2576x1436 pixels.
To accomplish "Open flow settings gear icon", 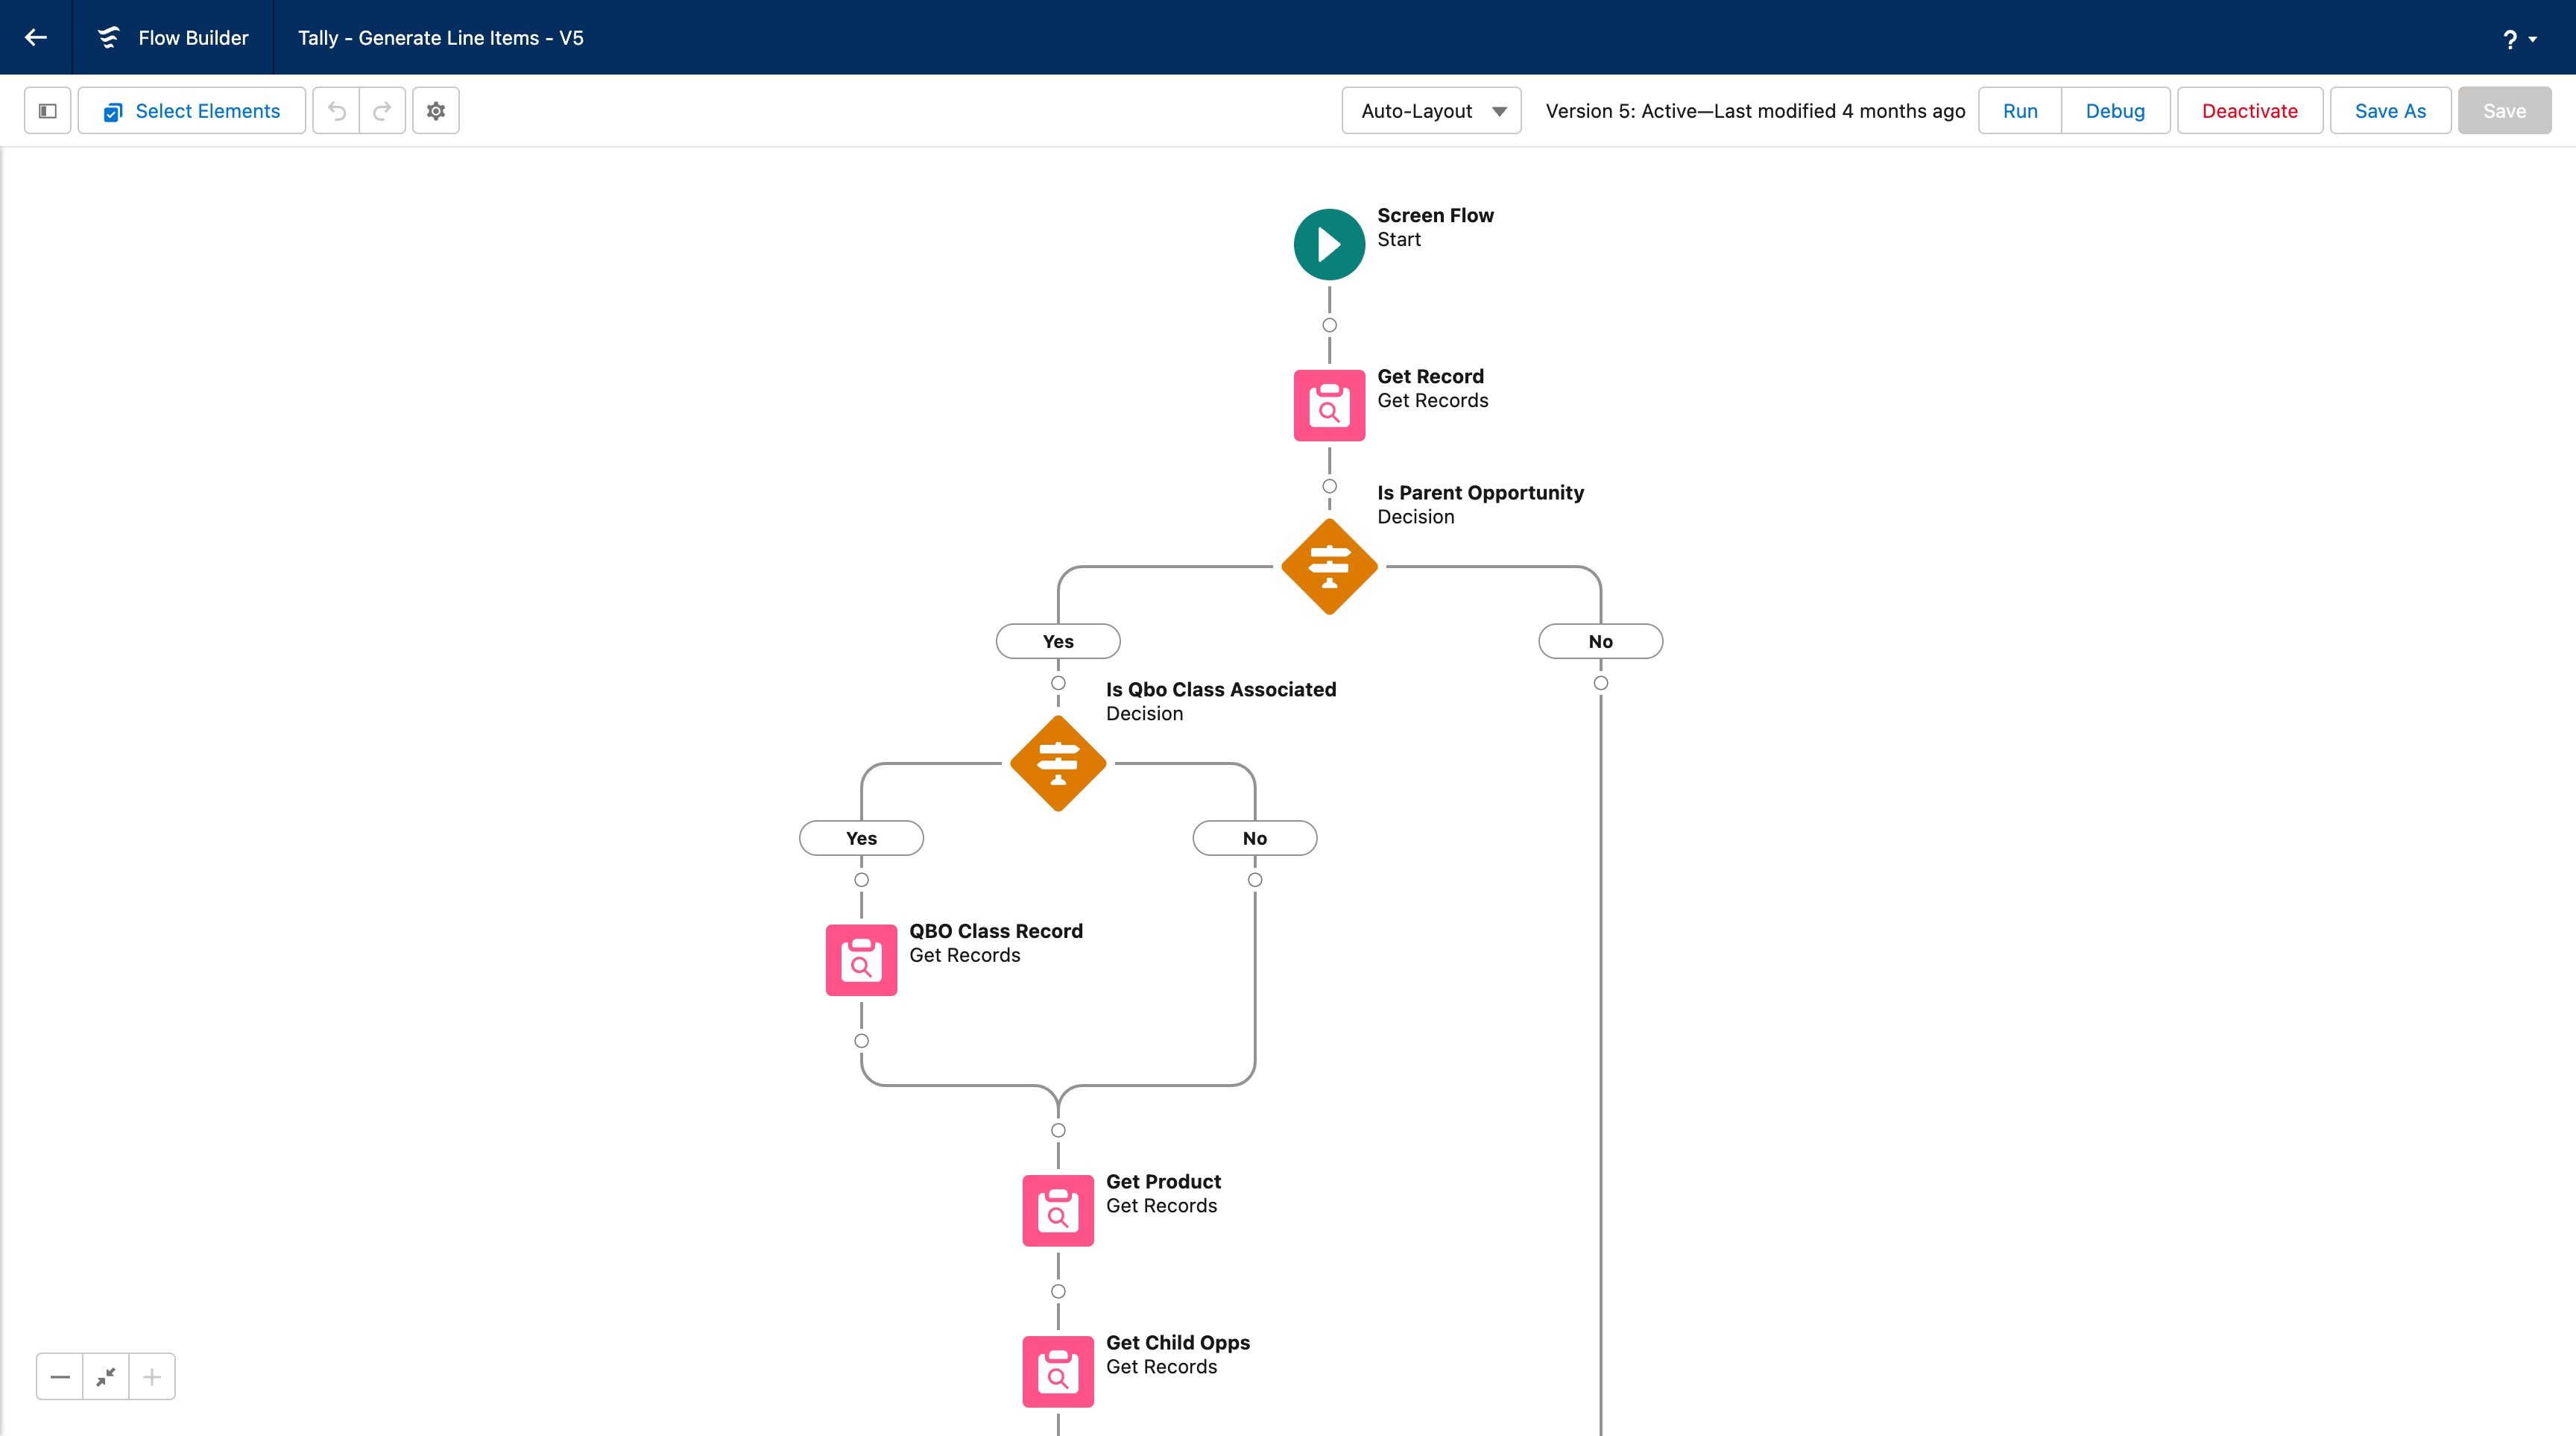I will (436, 111).
